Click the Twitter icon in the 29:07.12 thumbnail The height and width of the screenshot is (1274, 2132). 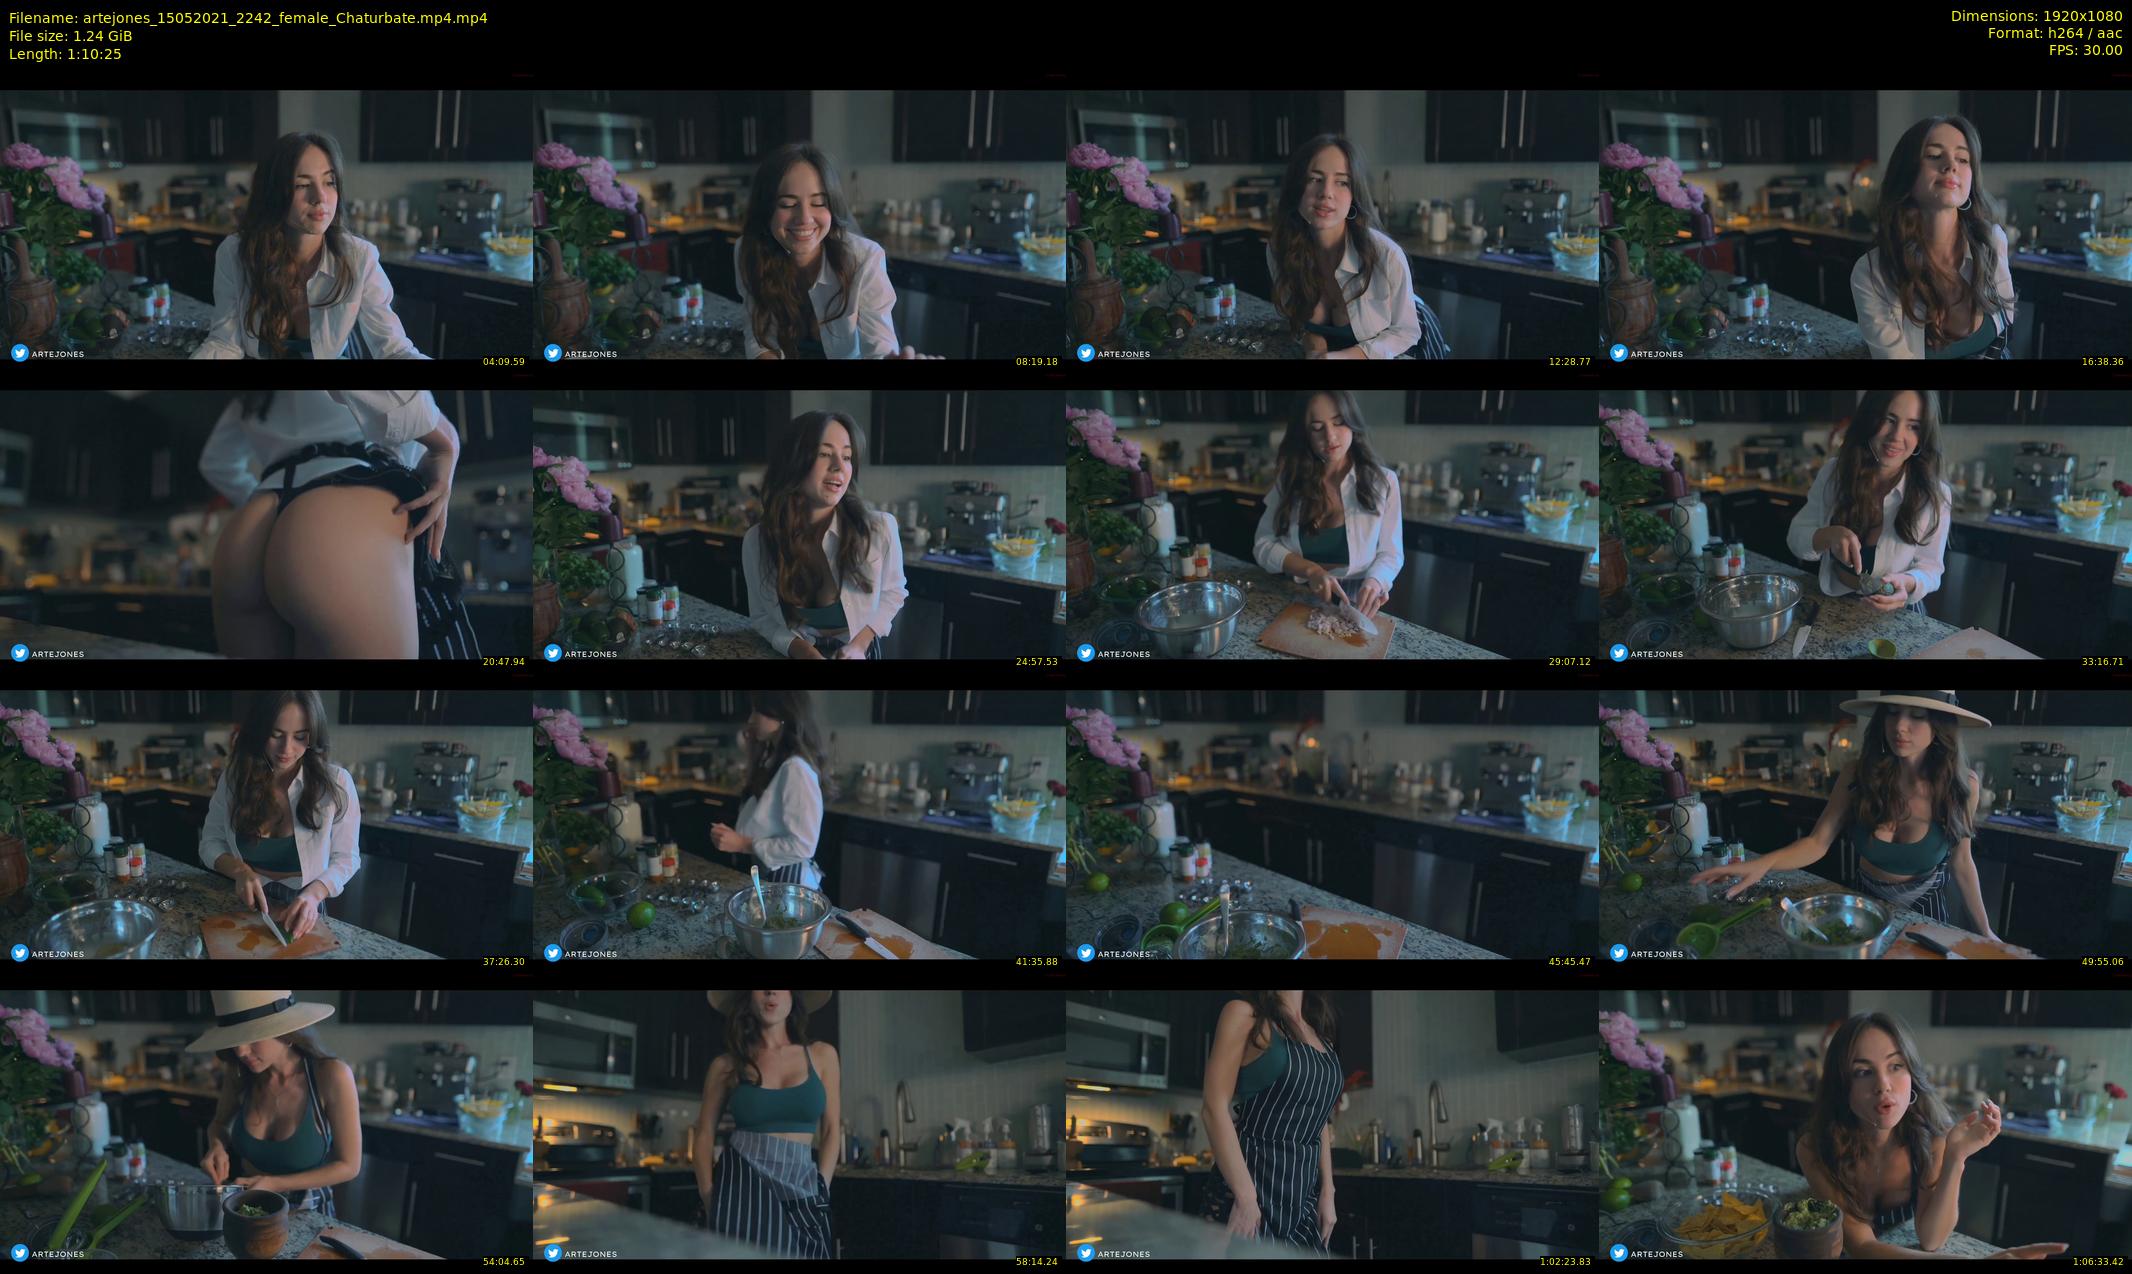1085,653
